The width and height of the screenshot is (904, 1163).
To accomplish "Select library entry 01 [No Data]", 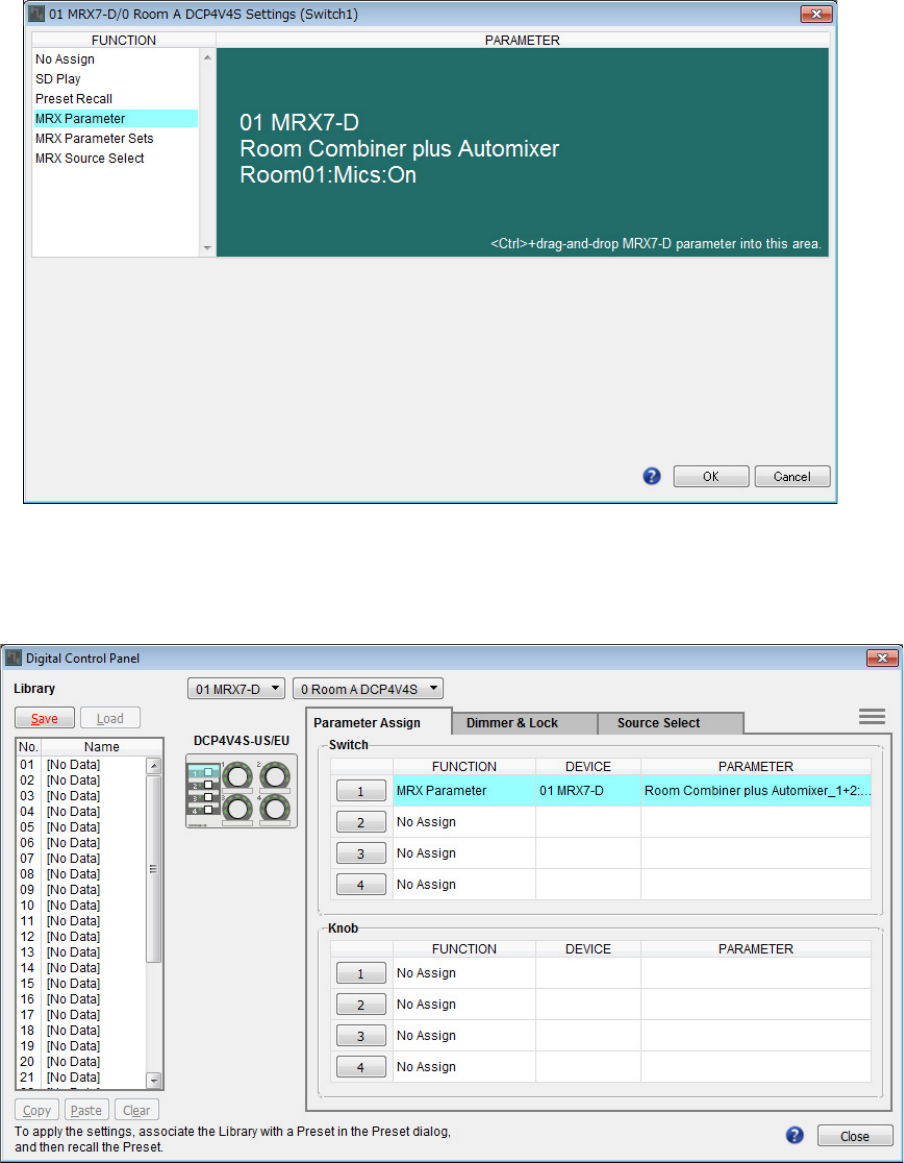I will tap(82, 764).
